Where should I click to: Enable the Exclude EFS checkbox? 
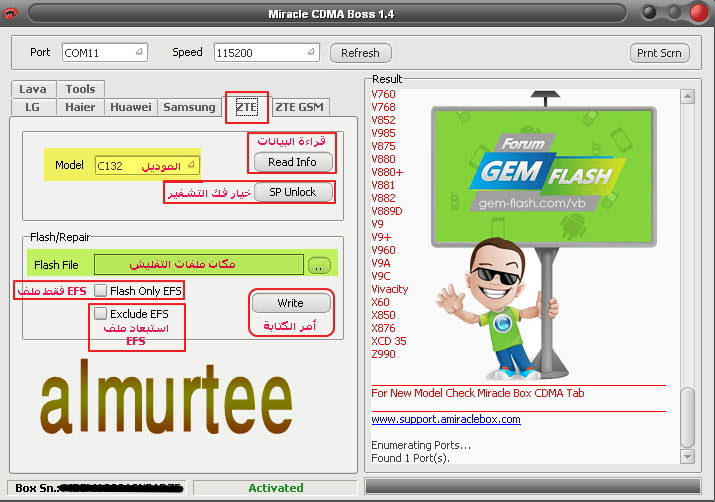pos(100,313)
